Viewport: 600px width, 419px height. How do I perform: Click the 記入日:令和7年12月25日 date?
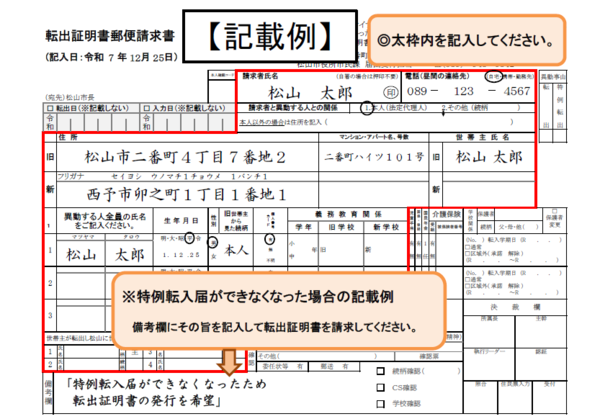(112, 57)
